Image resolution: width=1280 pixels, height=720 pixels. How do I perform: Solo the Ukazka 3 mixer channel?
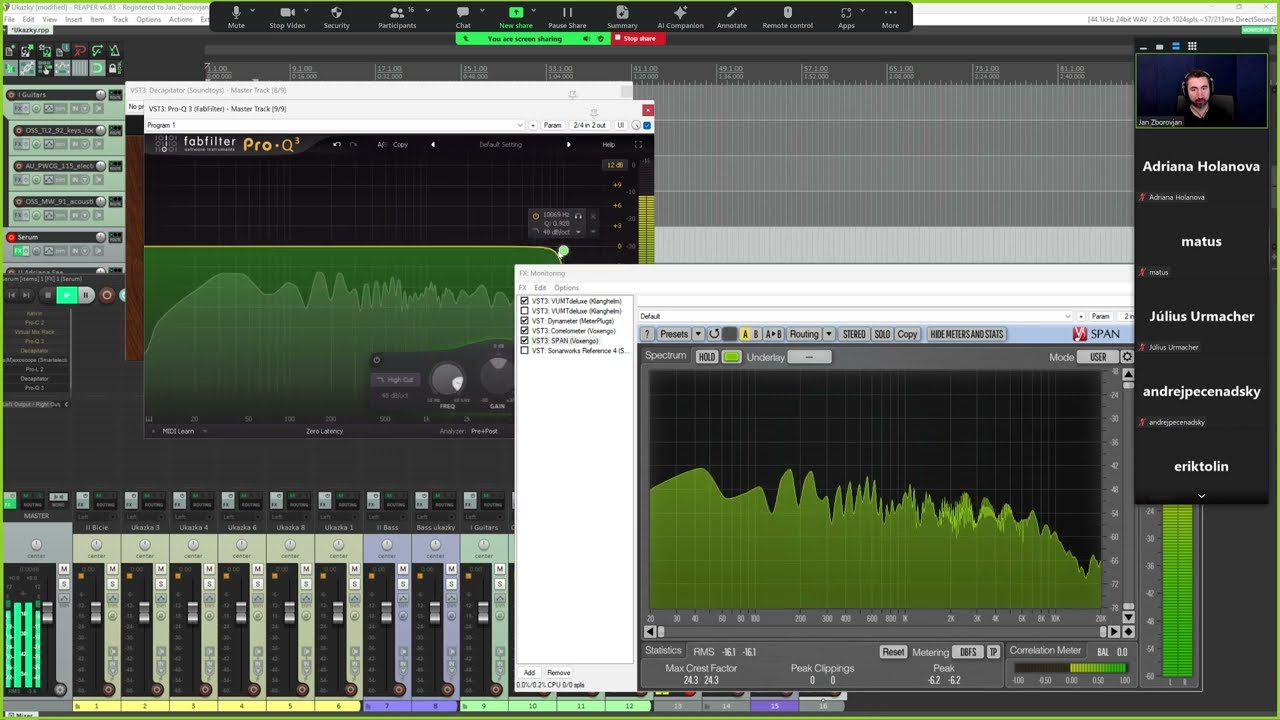click(160, 583)
